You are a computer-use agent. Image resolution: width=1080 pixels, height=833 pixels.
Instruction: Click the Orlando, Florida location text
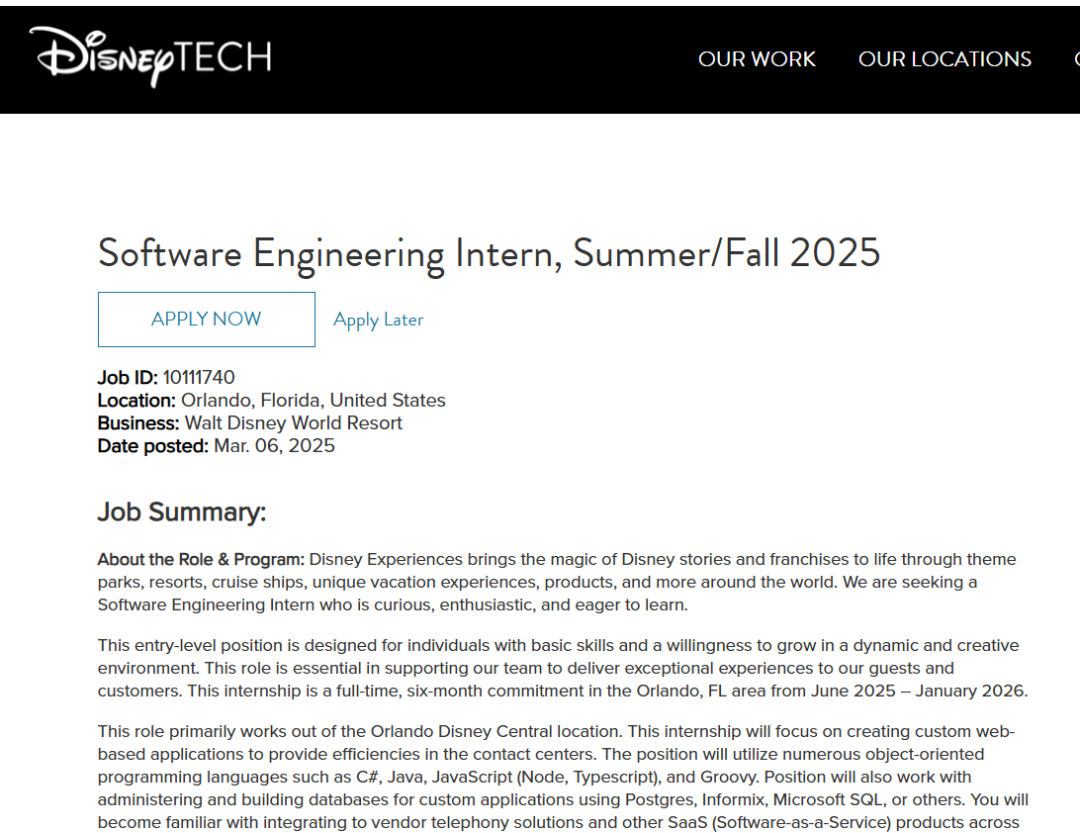[313, 400]
